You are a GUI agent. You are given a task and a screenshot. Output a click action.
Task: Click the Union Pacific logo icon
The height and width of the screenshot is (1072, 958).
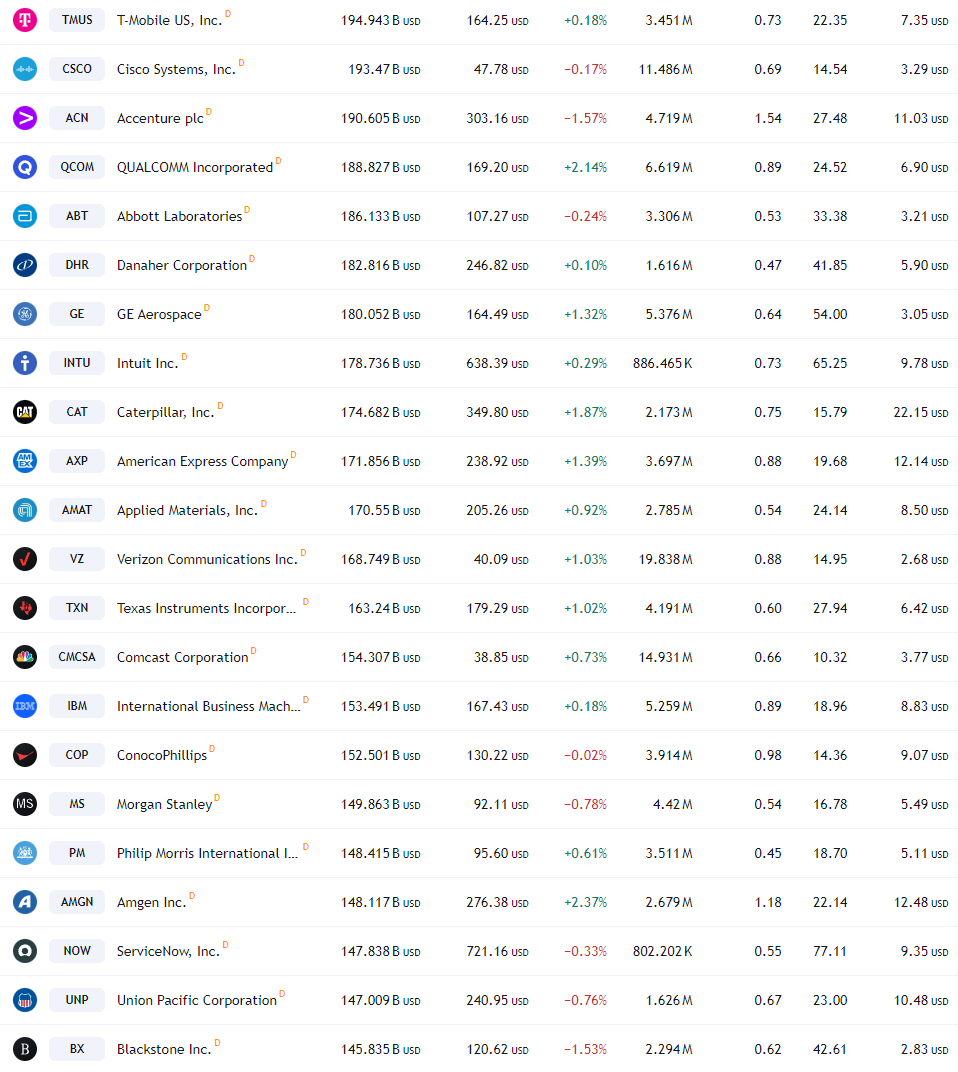pos(25,1000)
